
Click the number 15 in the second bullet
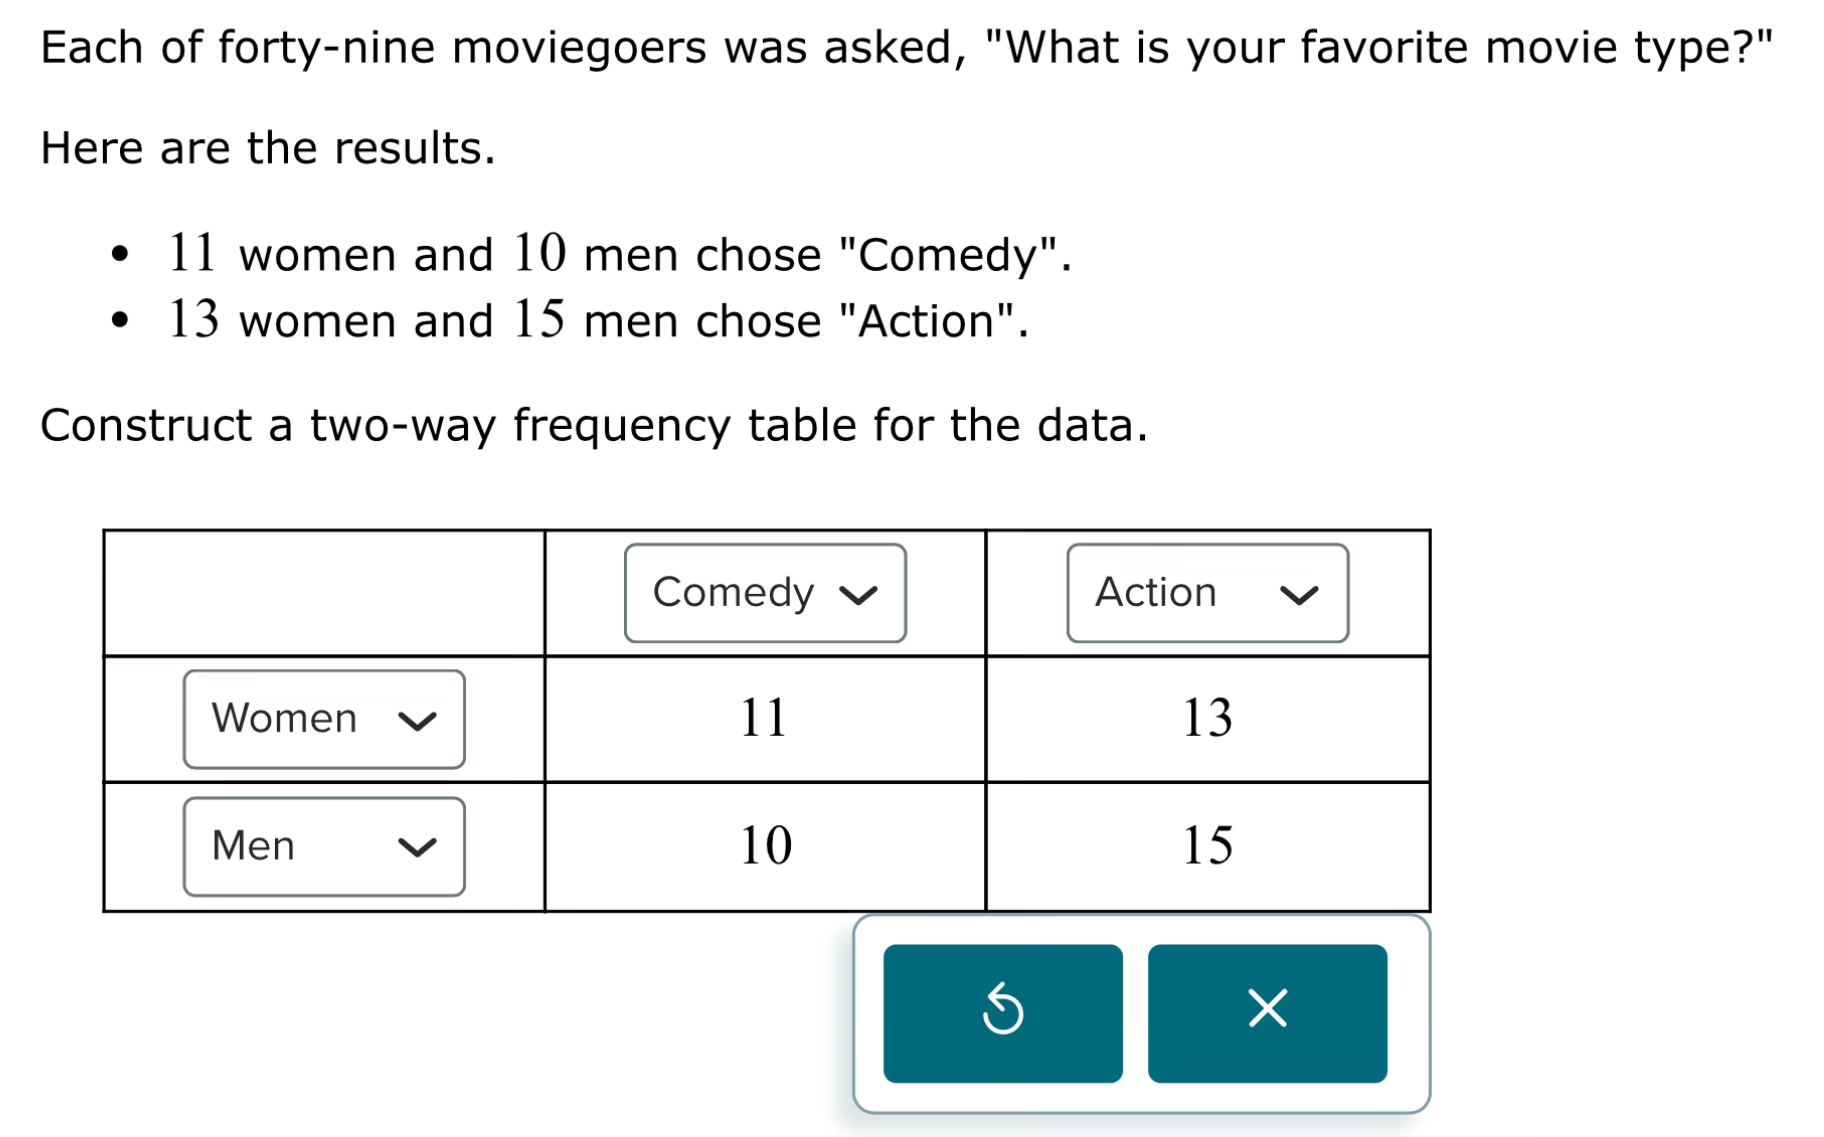tap(540, 320)
